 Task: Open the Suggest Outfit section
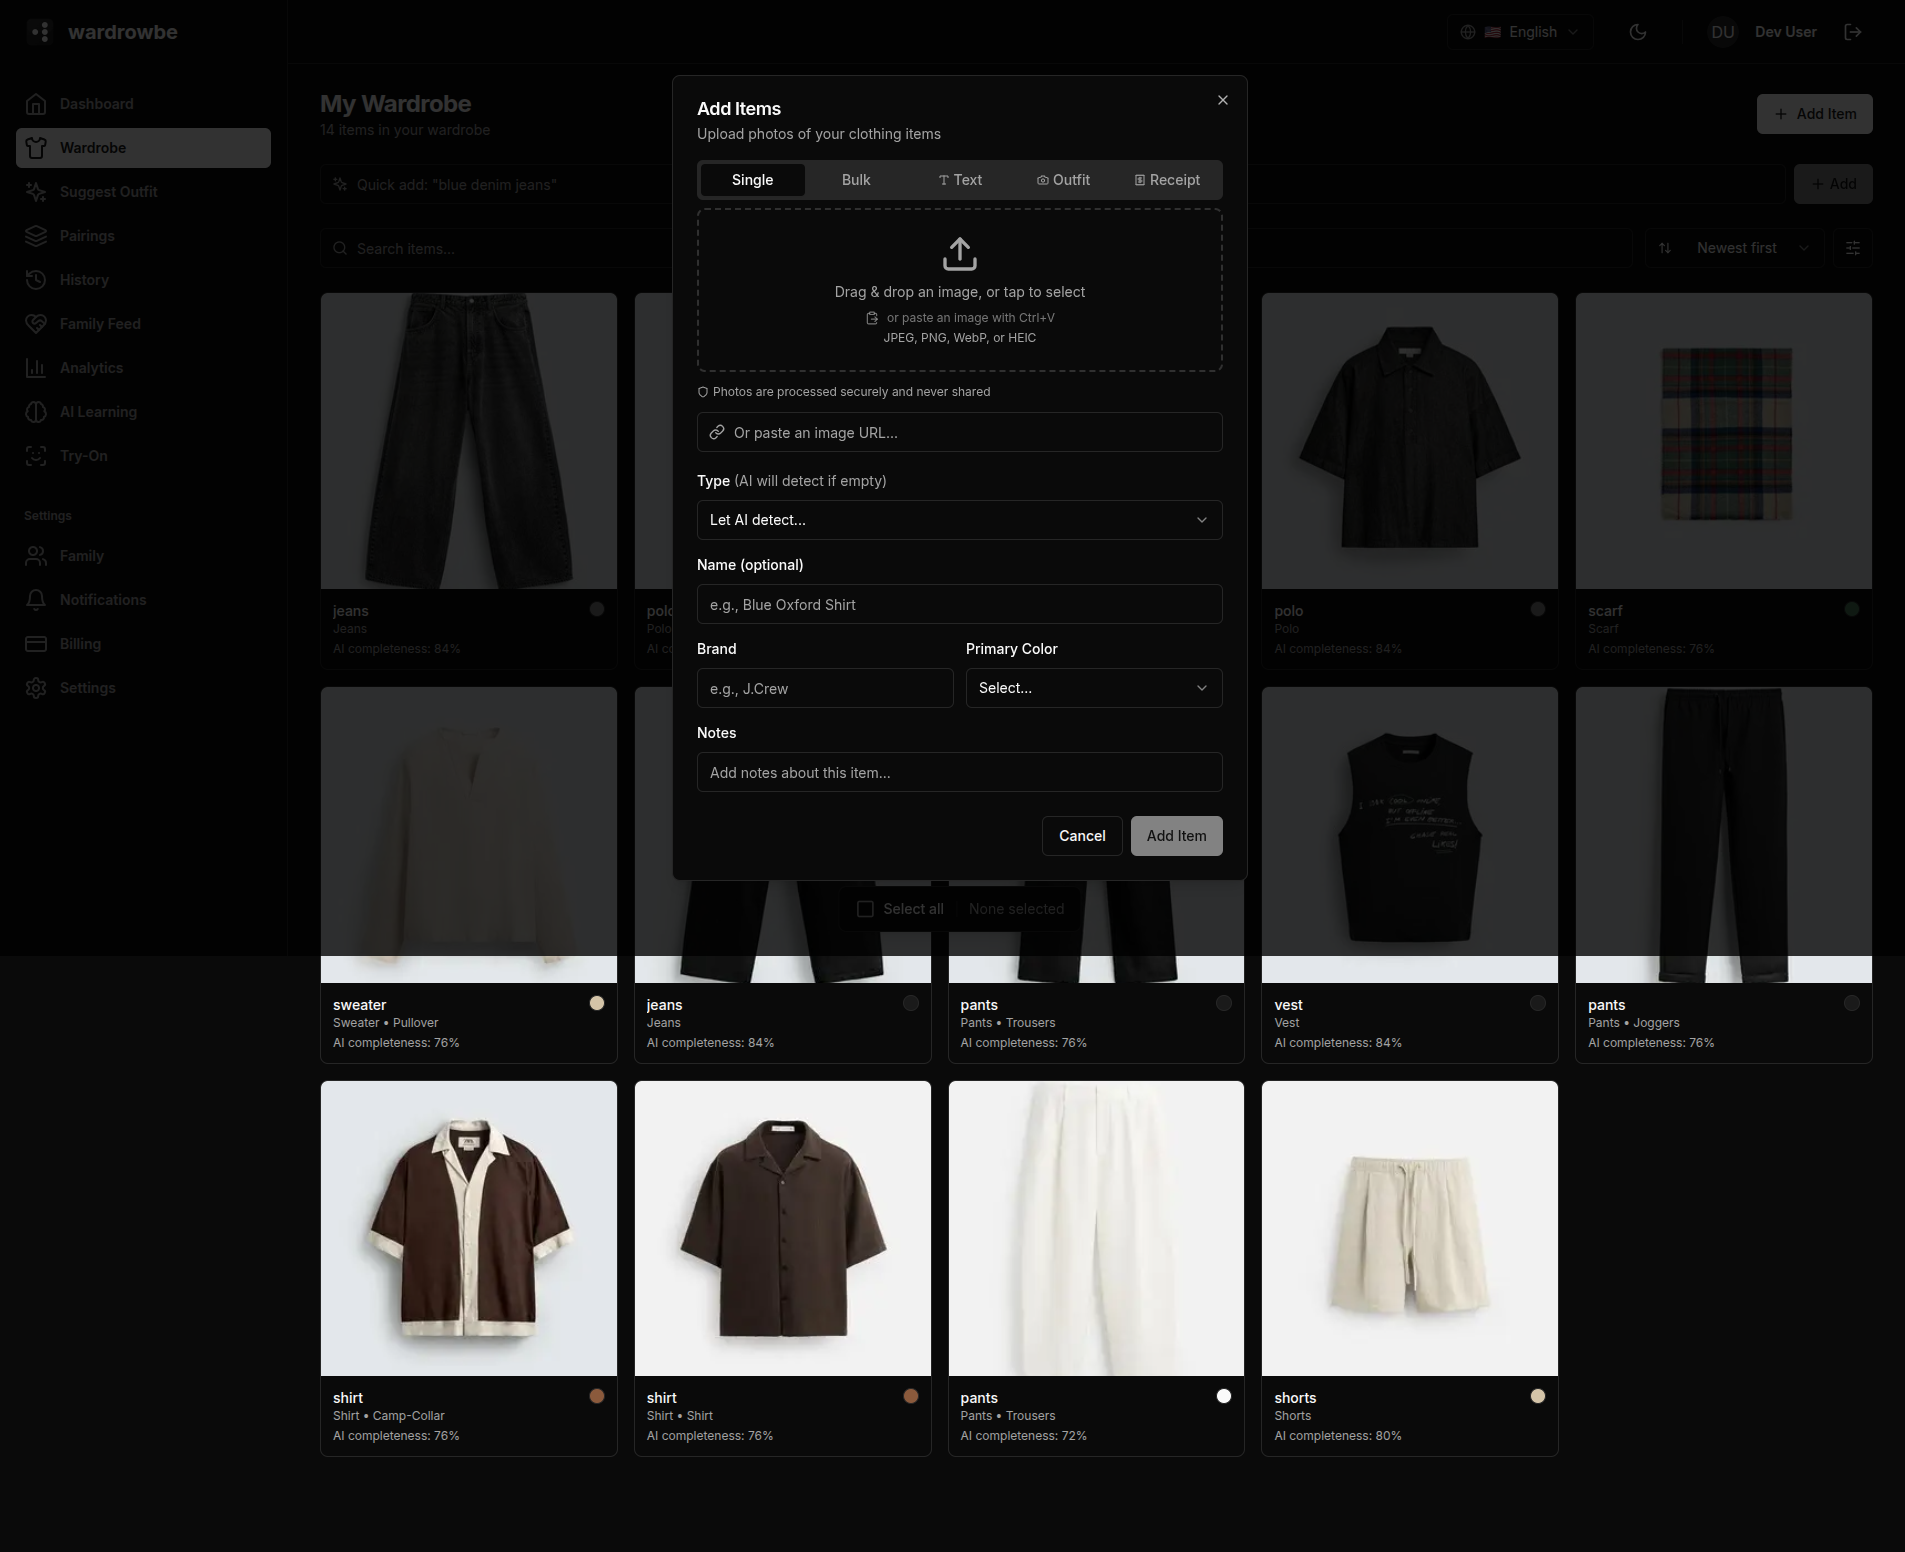tap(108, 192)
